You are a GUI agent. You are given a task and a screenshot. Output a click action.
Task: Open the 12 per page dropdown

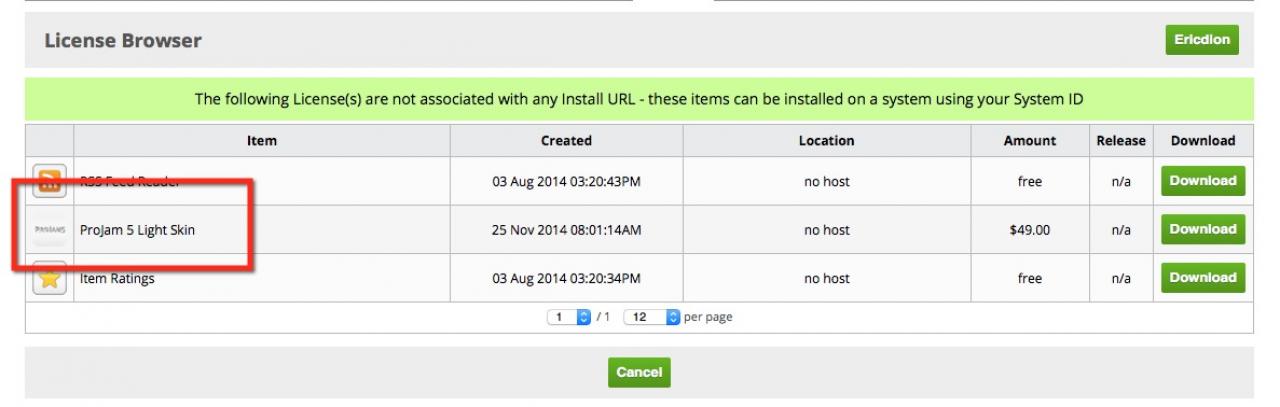tap(651, 317)
